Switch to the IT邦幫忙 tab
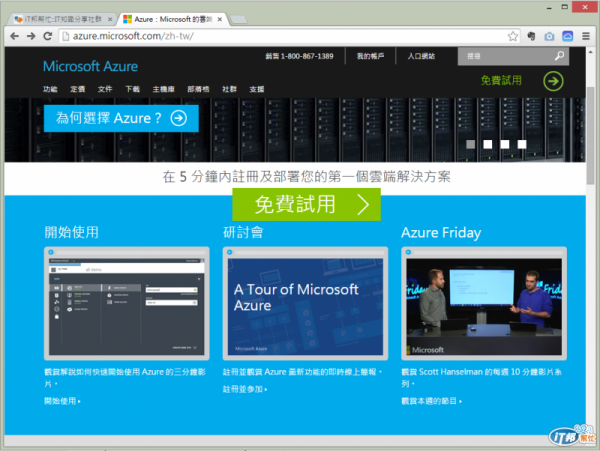This screenshot has height=451, width=600. click(x=63, y=19)
